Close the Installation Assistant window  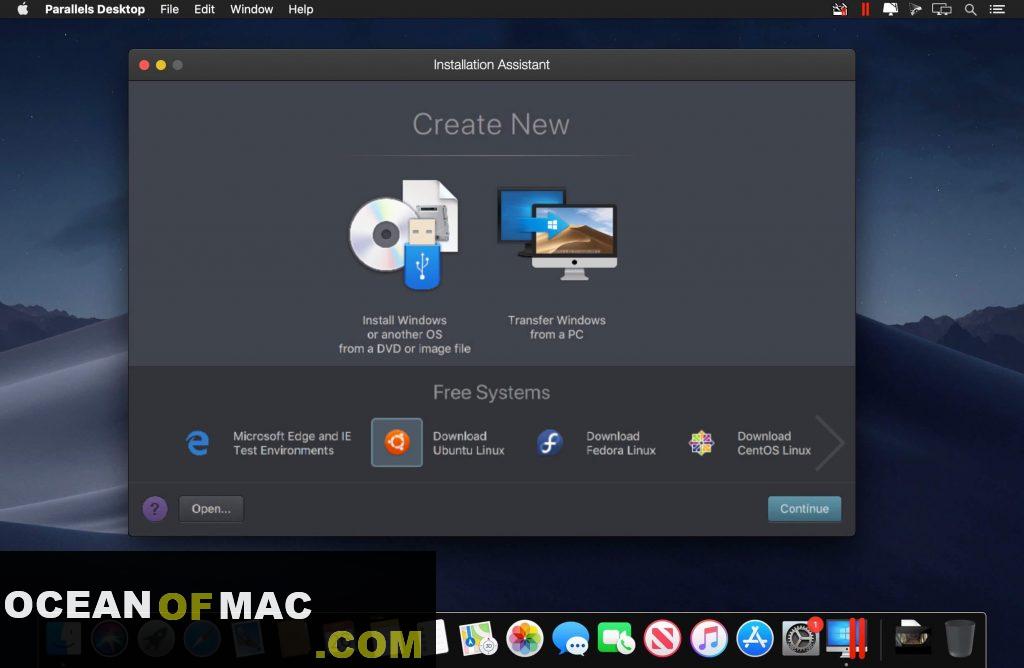click(144, 65)
